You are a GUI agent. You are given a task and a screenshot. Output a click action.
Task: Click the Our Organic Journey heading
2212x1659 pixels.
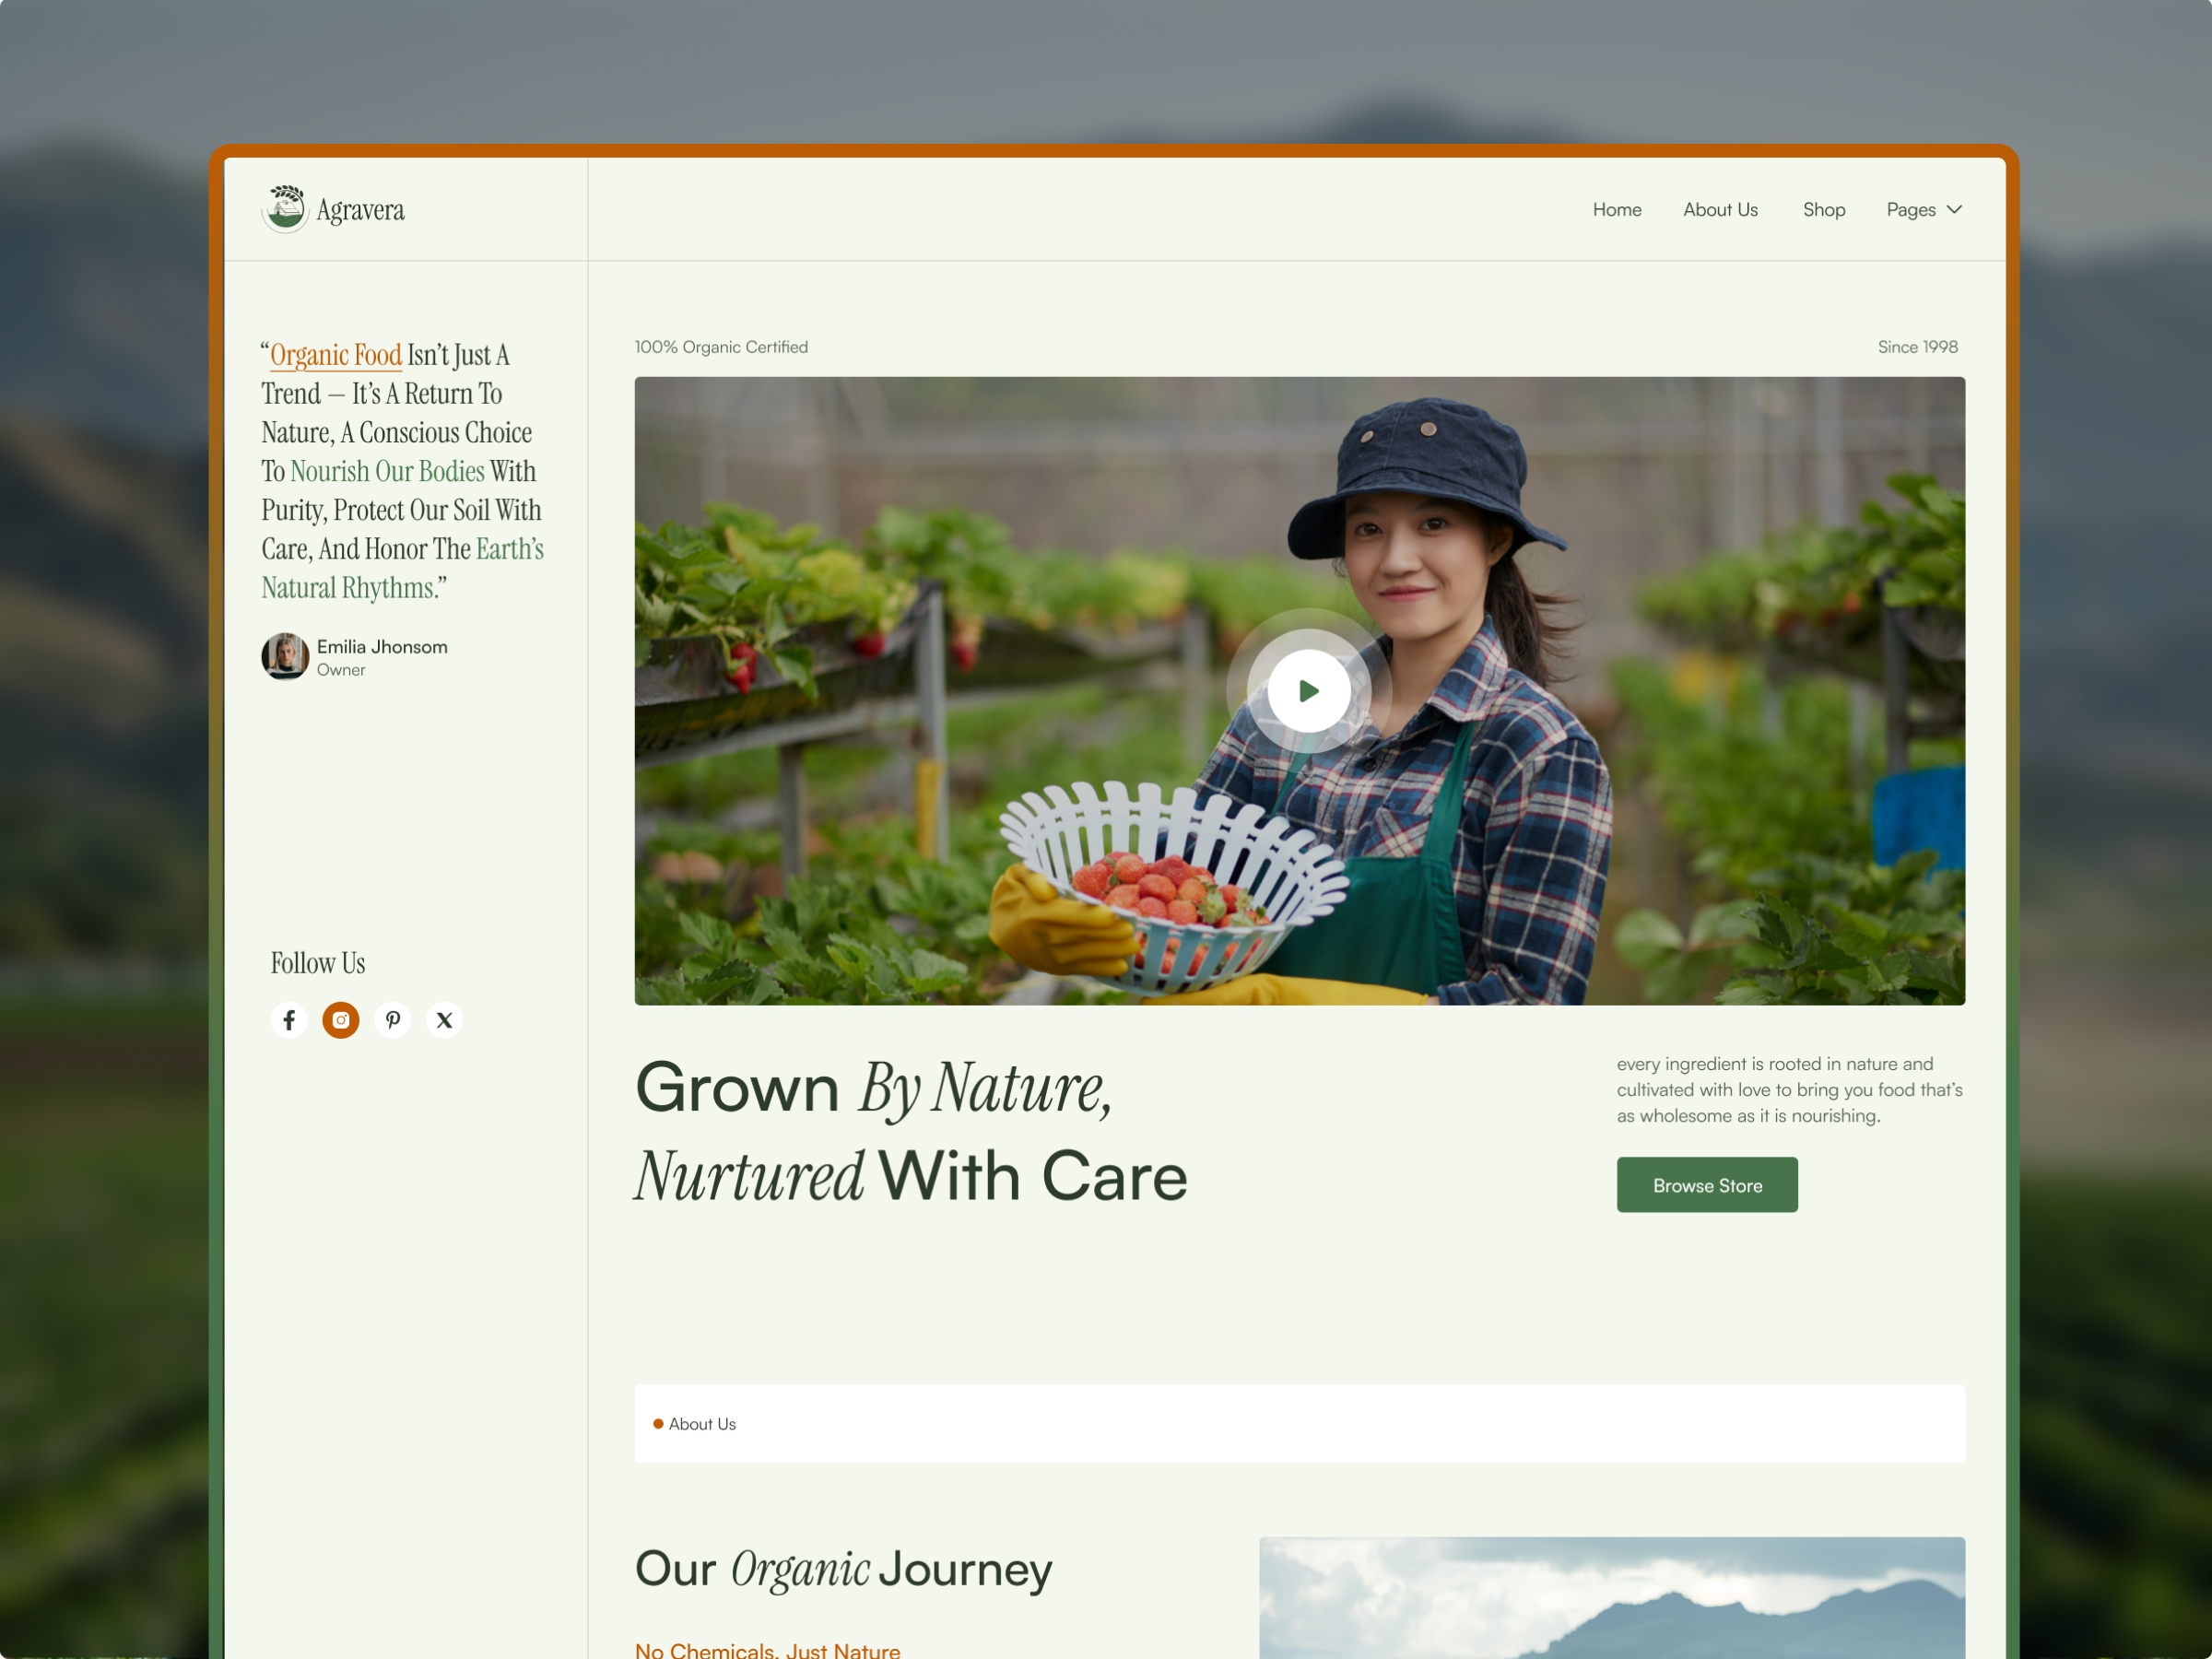[x=843, y=1569]
